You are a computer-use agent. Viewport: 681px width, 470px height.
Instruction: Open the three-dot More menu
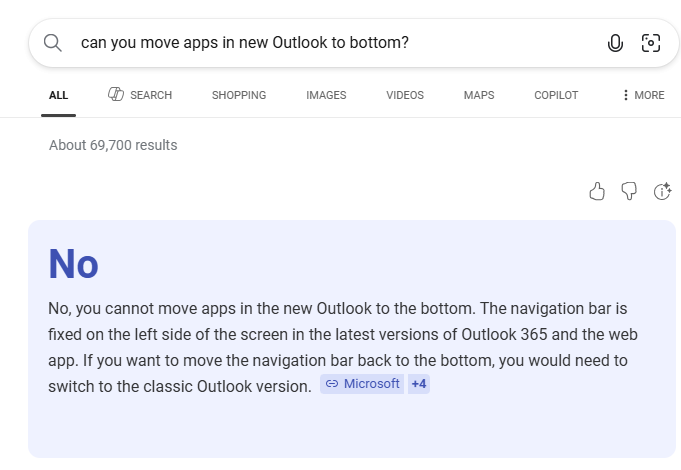click(644, 95)
